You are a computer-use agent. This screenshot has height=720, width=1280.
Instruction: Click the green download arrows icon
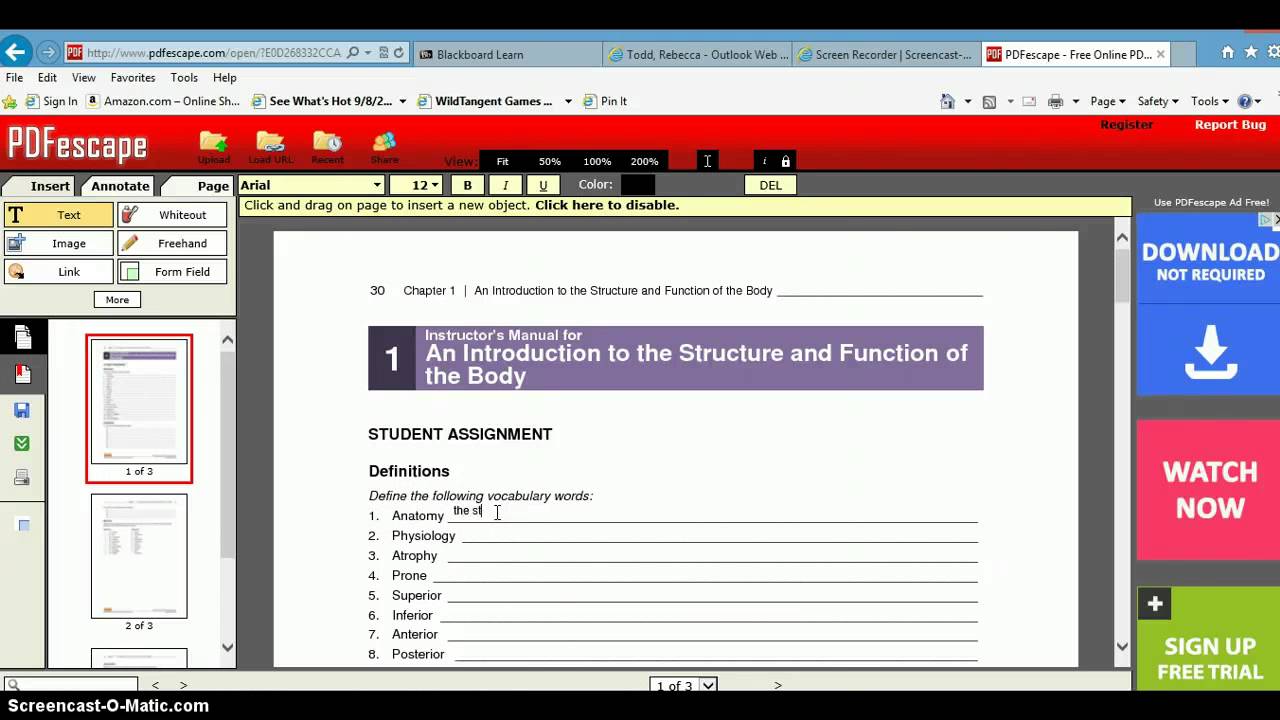22,443
